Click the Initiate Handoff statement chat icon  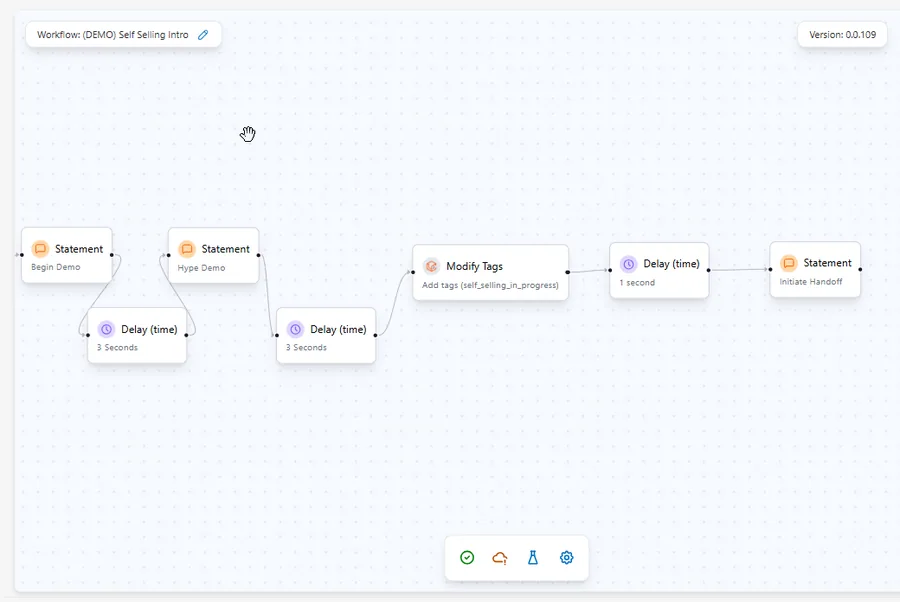click(x=789, y=263)
